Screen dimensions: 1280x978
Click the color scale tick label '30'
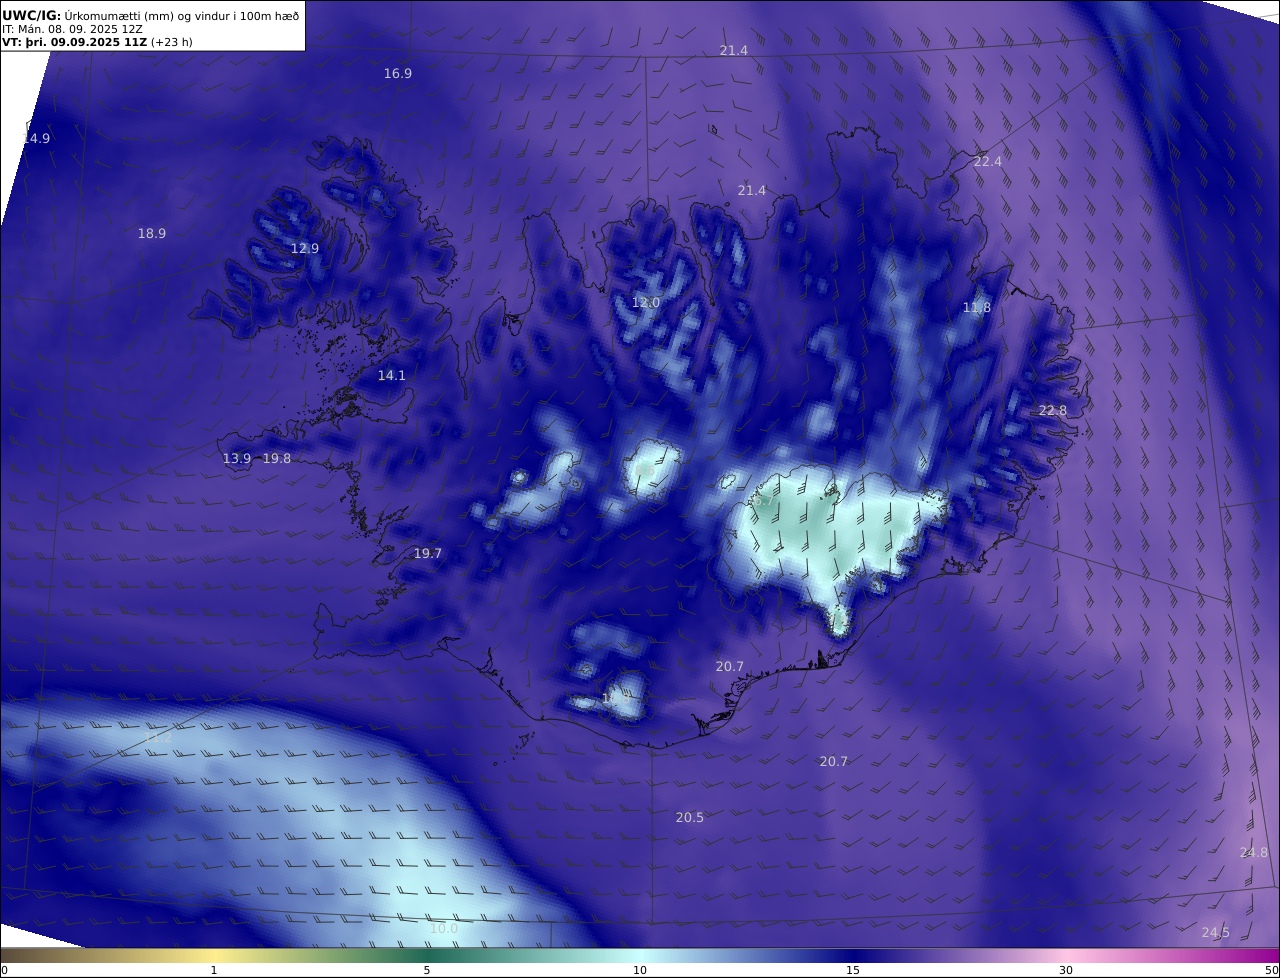click(x=1066, y=970)
